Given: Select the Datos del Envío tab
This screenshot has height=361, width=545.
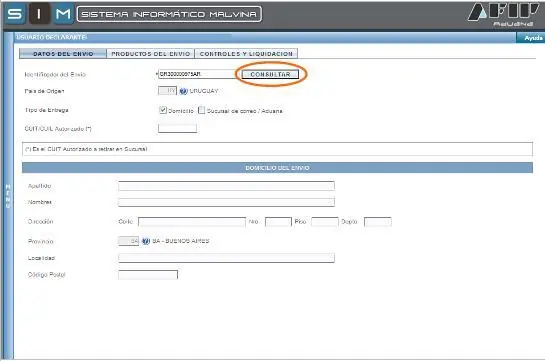Looking at the screenshot, I should (x=63, y=54).
